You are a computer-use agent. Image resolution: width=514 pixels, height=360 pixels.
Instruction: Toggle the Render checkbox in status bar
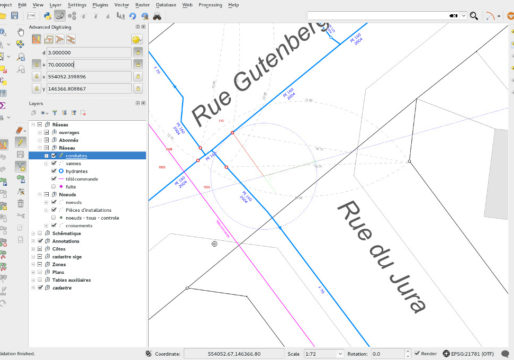417,353
